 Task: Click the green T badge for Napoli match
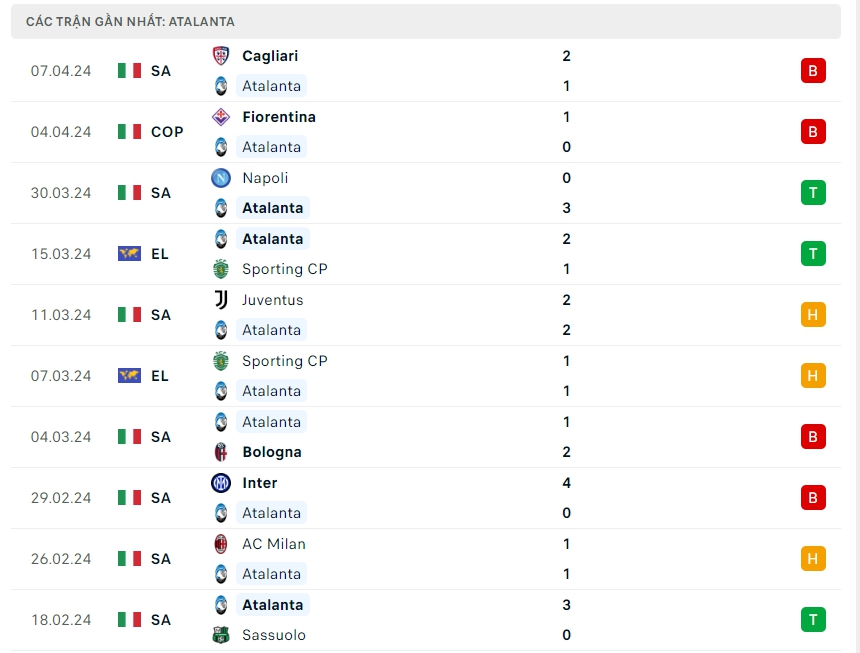point(813,193)
